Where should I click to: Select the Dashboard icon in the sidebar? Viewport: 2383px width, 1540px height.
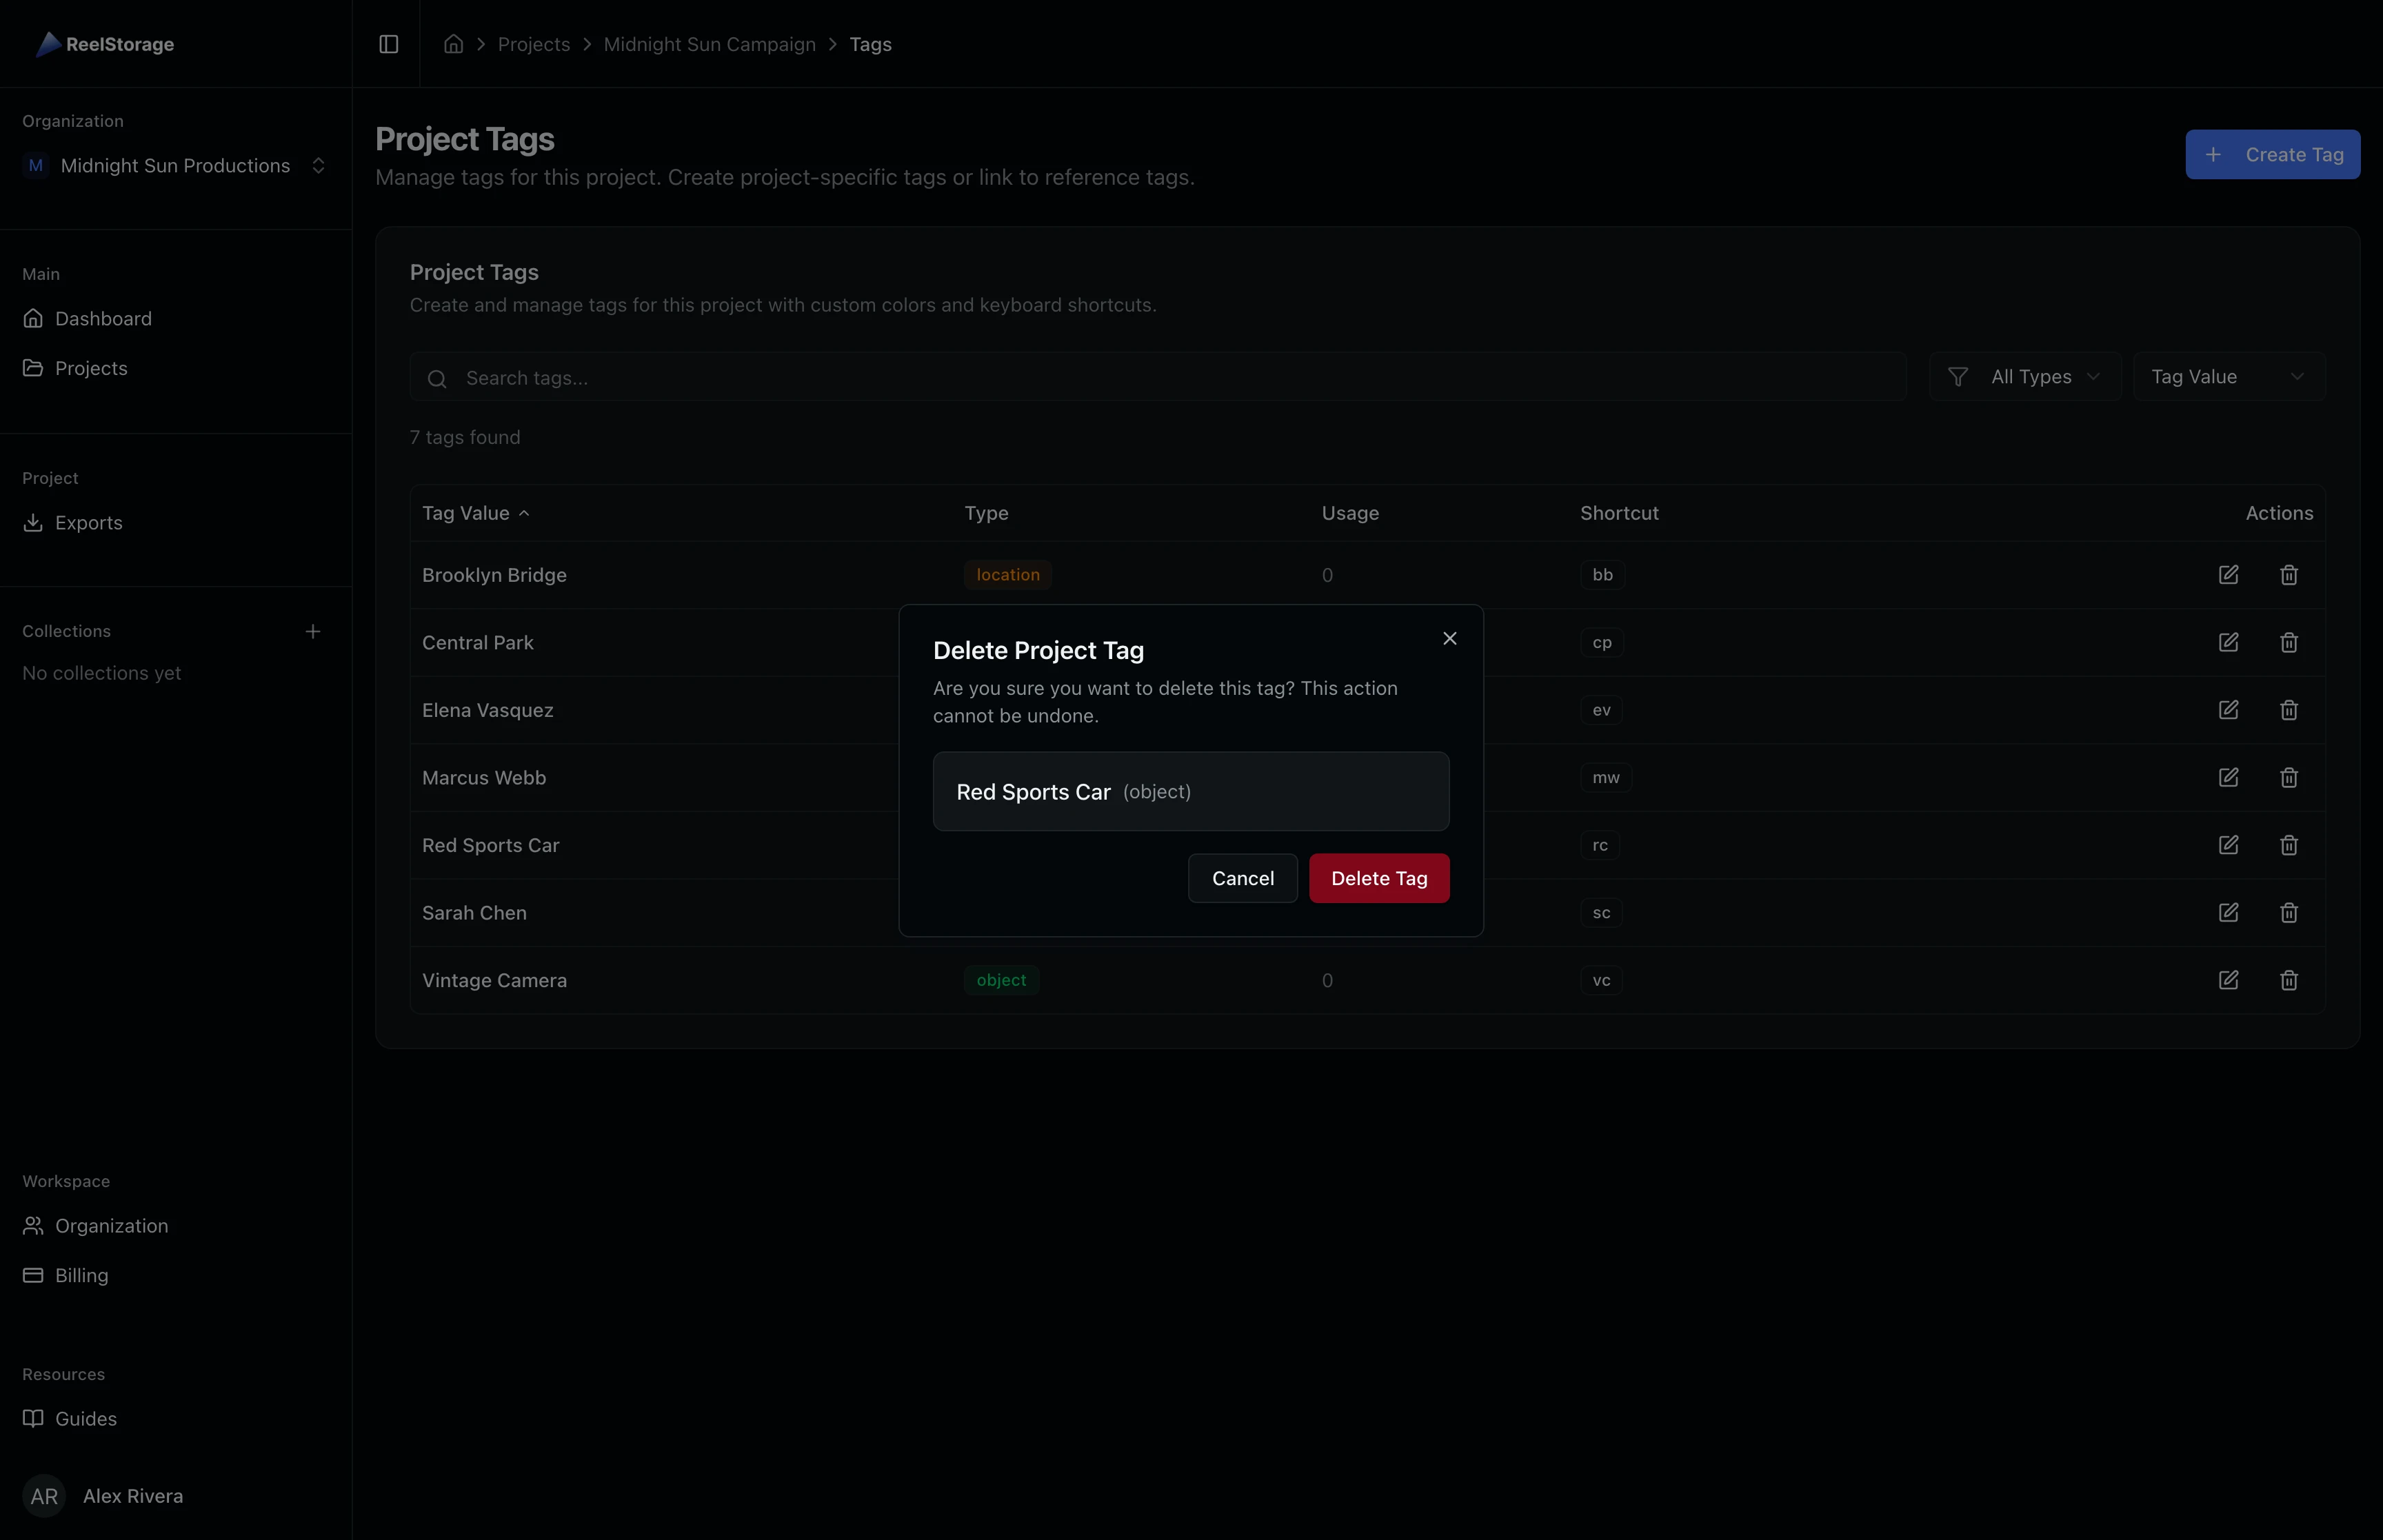33,318
